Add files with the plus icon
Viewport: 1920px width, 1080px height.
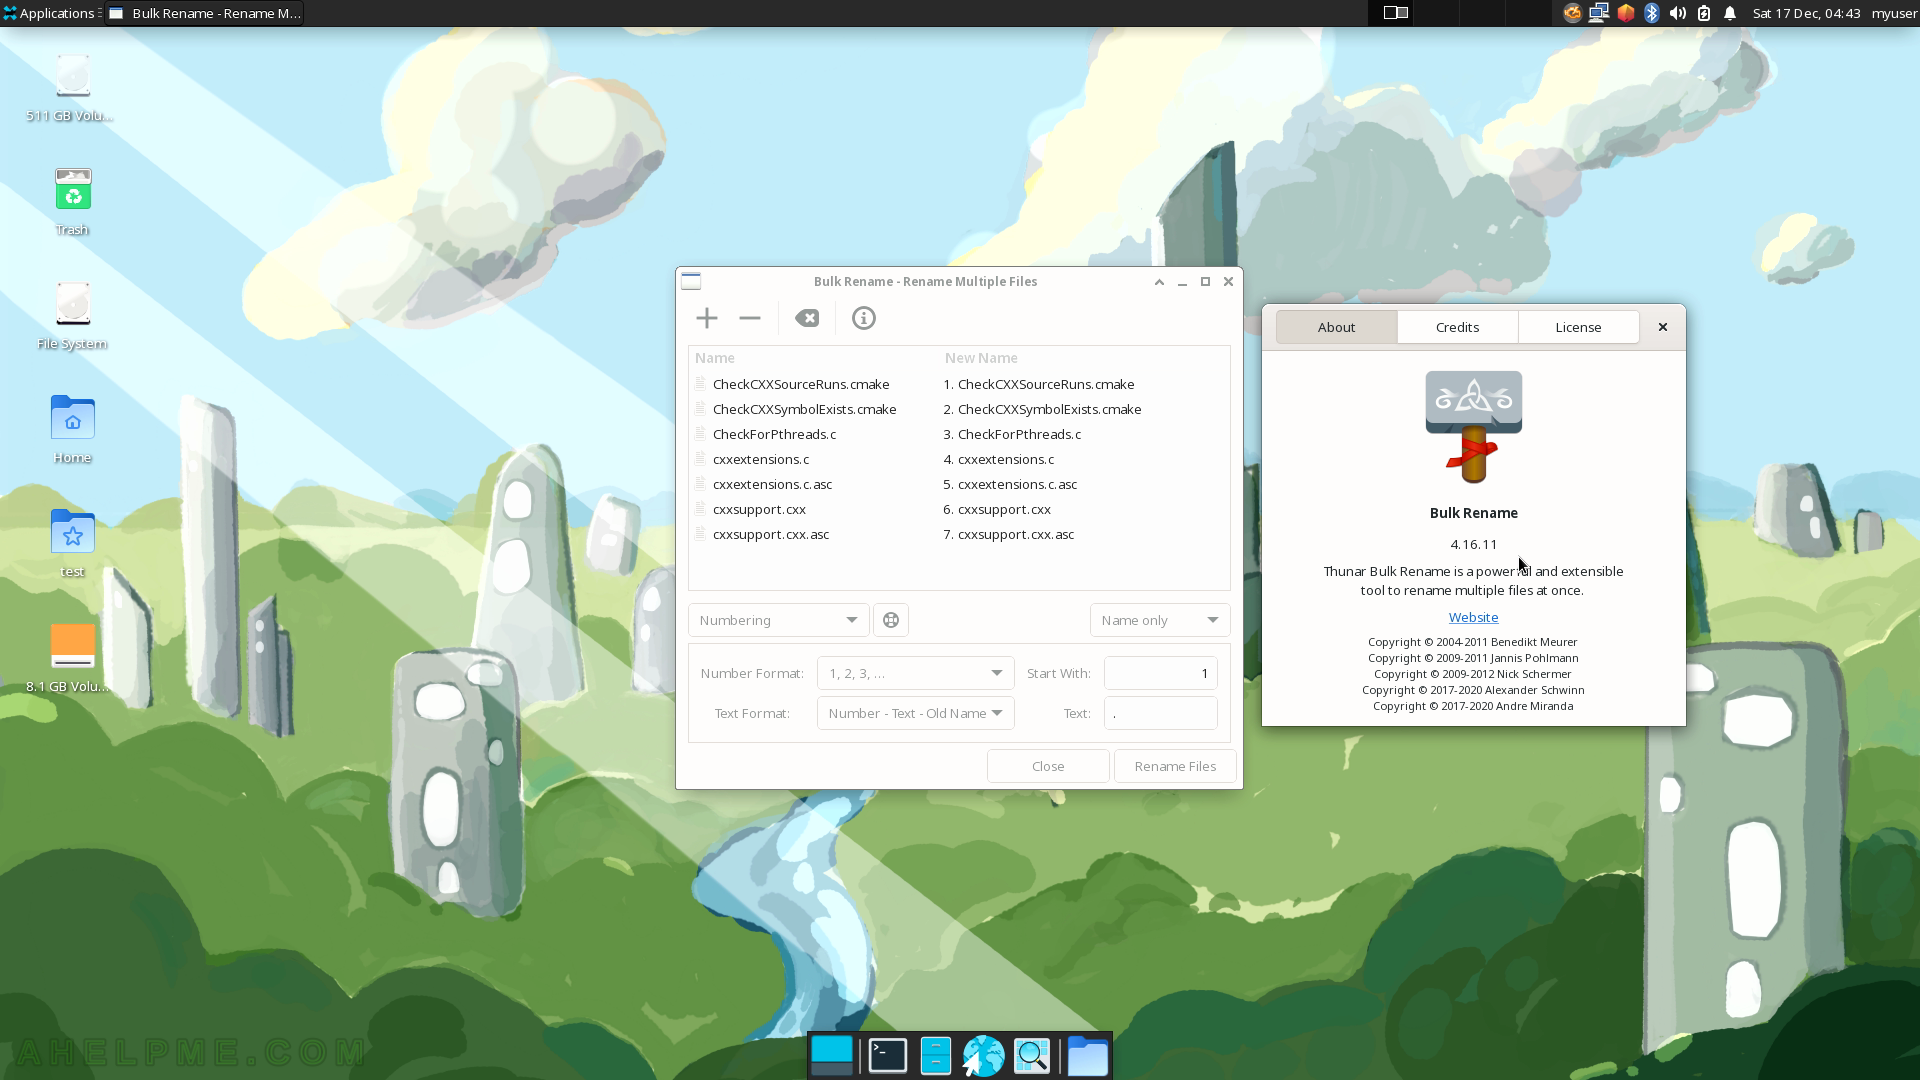coord(707,318)
